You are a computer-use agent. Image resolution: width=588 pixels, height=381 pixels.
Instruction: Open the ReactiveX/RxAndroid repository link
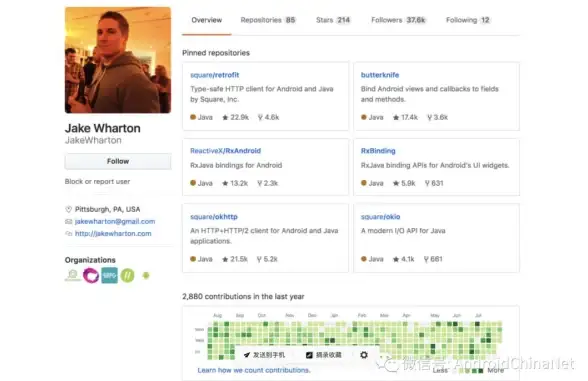(x=225, y=151)
